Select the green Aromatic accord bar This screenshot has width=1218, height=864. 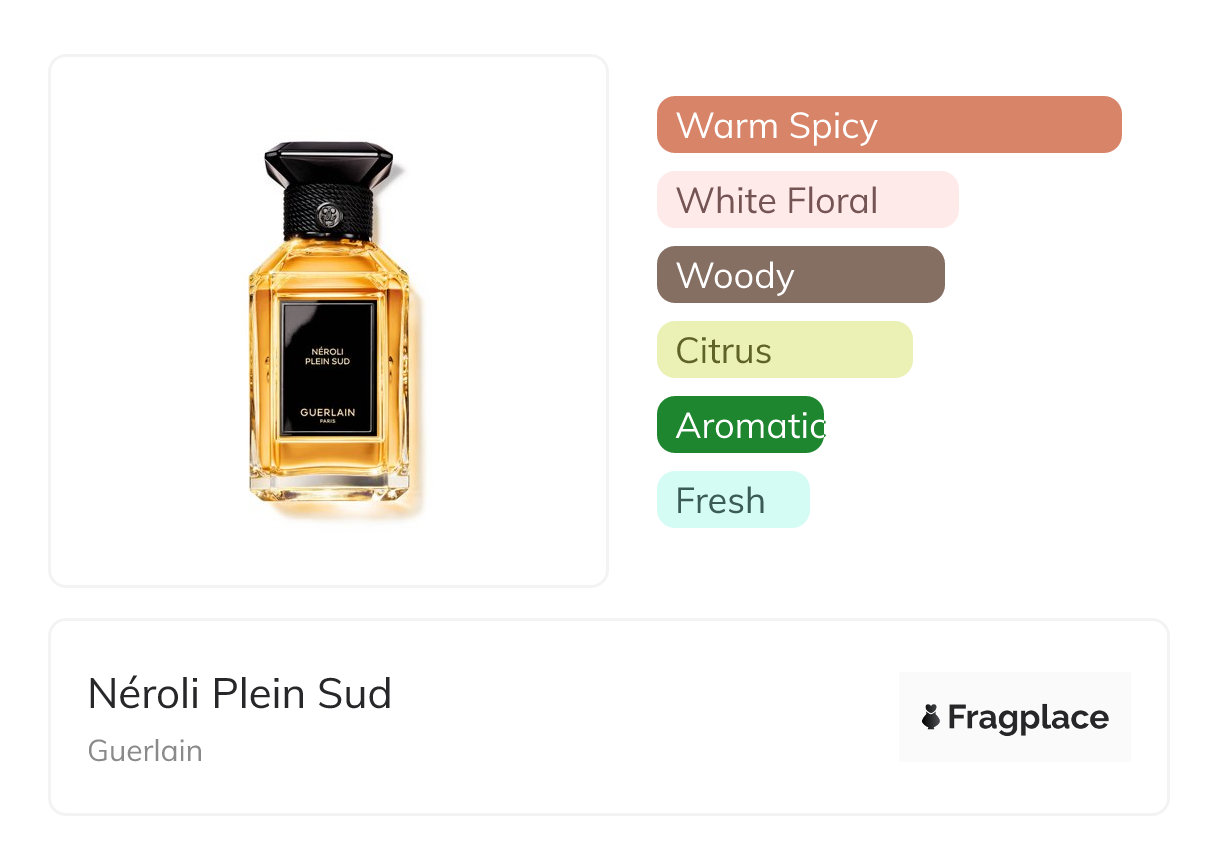point(740,425)
